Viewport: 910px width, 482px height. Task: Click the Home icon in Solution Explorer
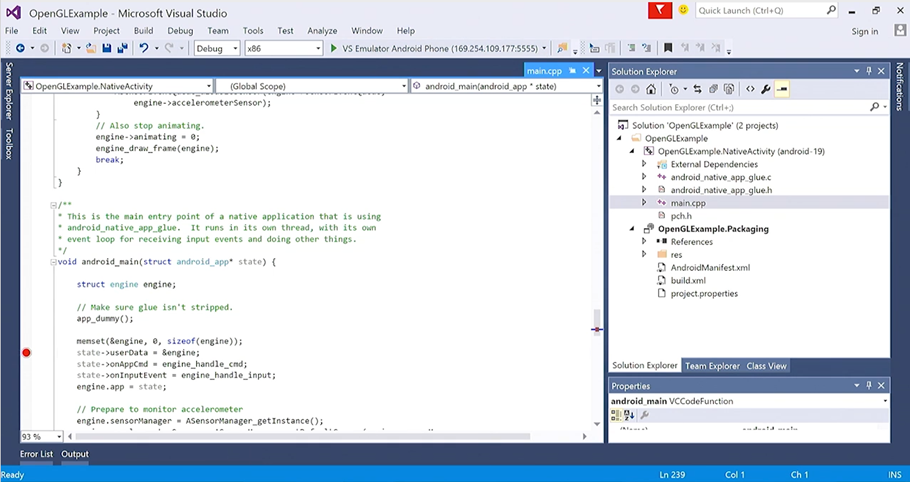(x=651, y=89)
